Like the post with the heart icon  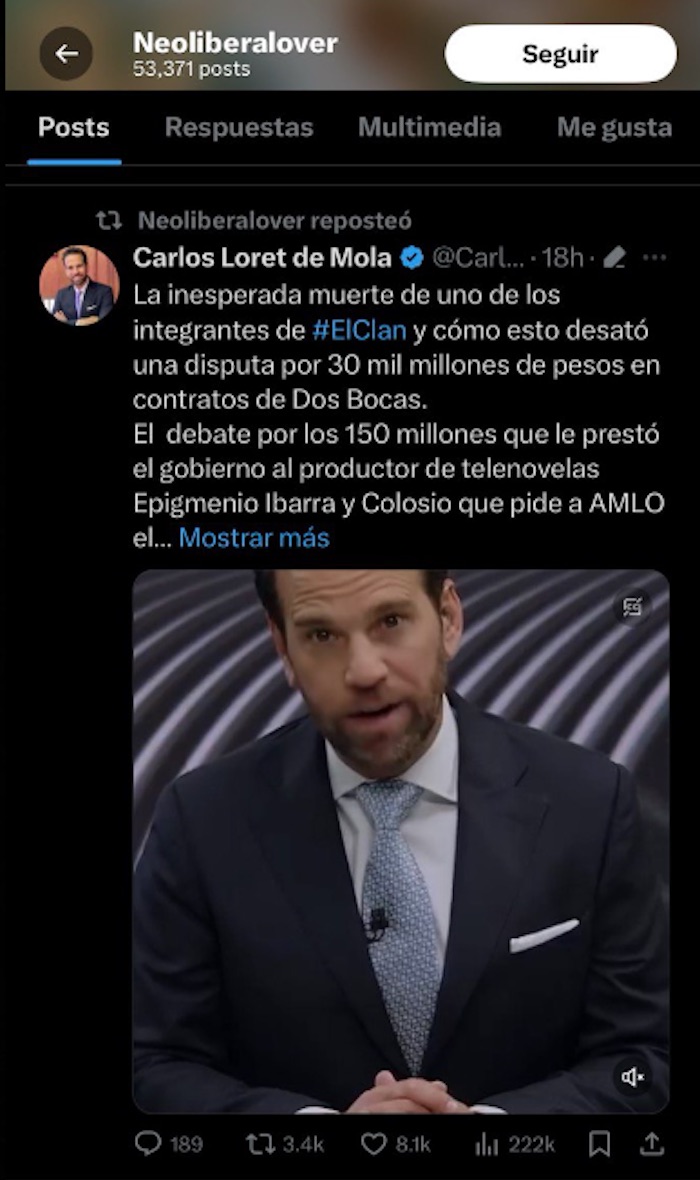[x=373, y=1144]
